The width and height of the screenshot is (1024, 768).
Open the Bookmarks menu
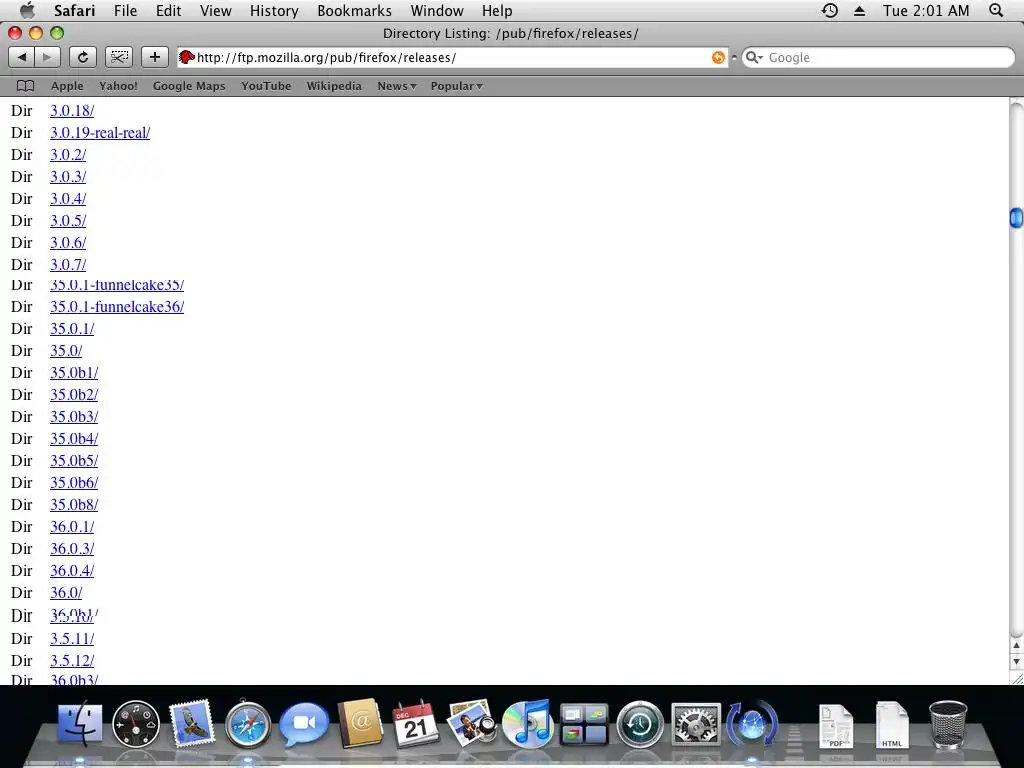355,10
